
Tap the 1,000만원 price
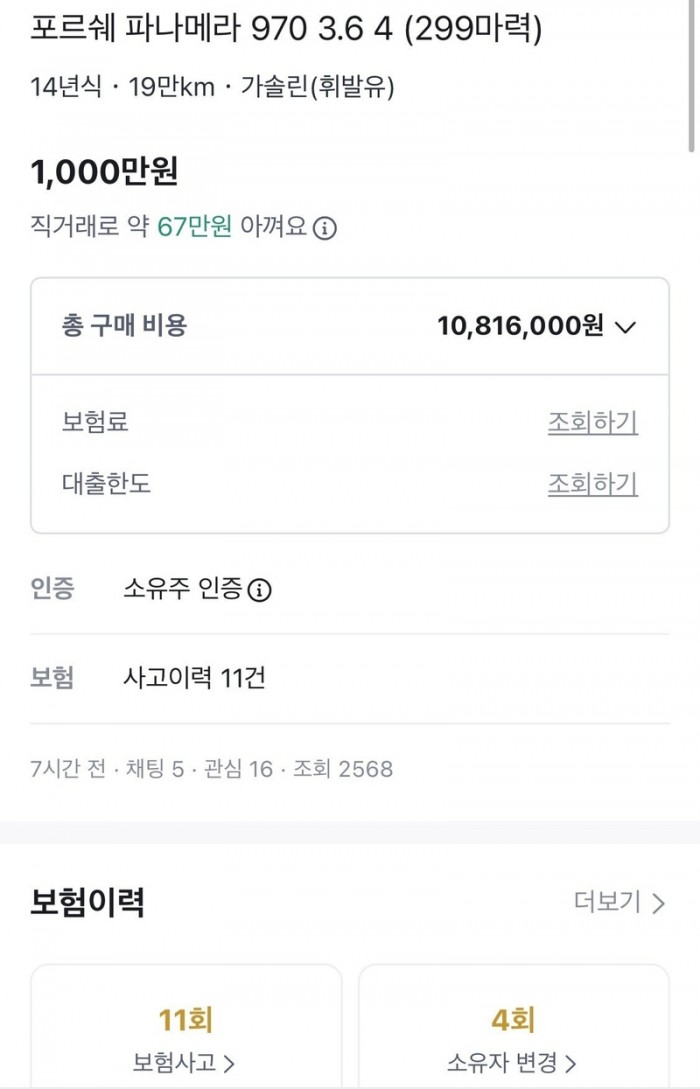[105, 172]
